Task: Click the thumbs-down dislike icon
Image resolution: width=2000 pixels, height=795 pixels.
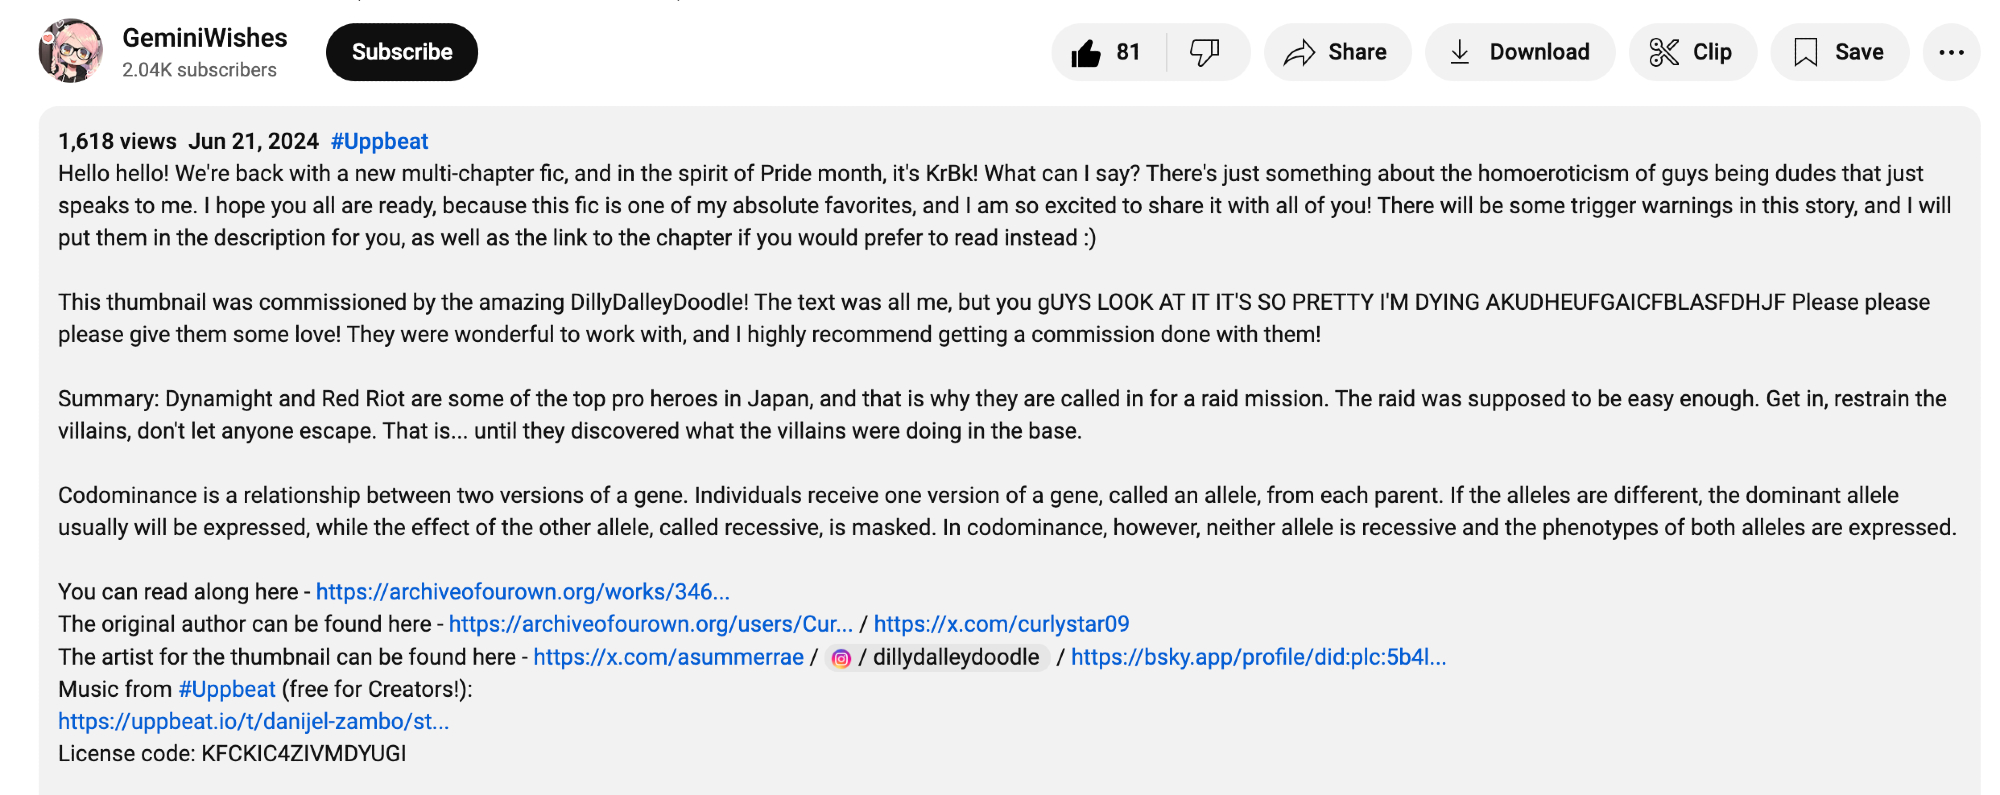Action: 1205,52
